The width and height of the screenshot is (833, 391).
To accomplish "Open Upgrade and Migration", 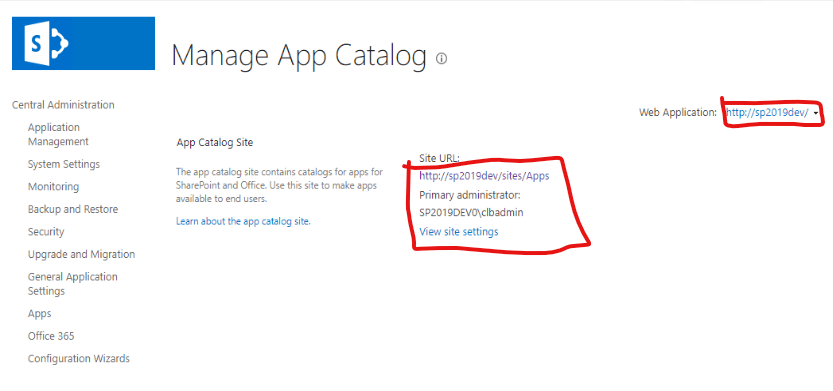I will pos(81,254).
